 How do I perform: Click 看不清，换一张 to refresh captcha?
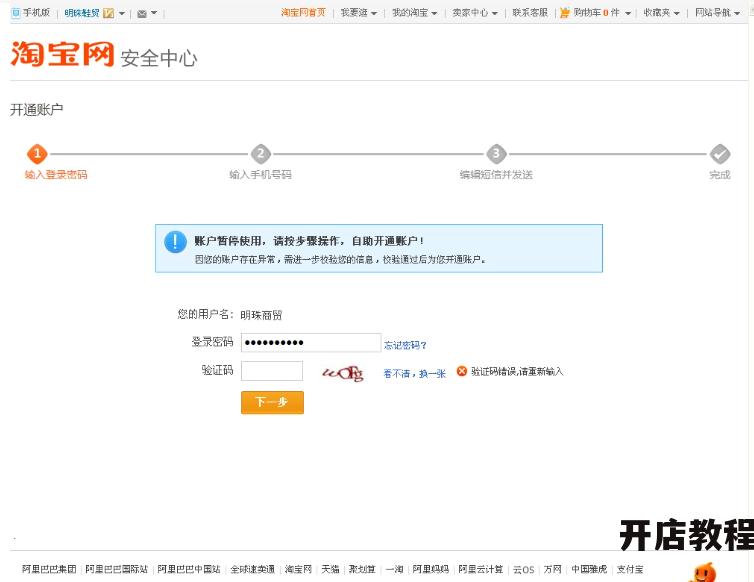(x=415, y=373)
